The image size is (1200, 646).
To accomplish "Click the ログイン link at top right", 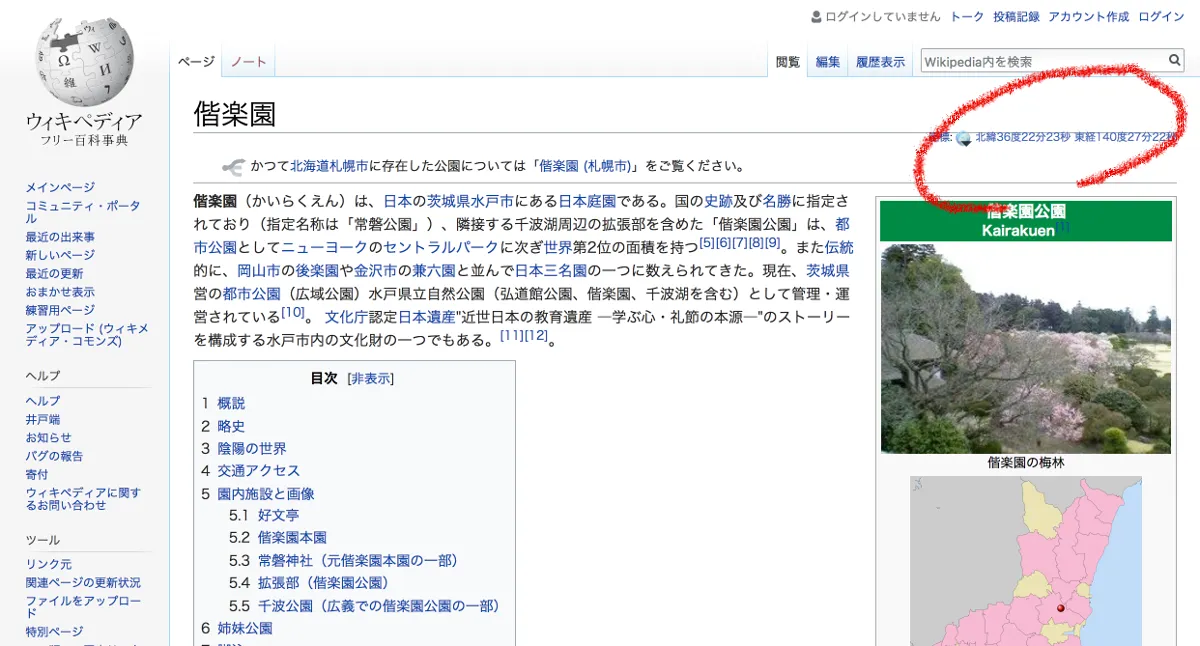I will 1160,16.
